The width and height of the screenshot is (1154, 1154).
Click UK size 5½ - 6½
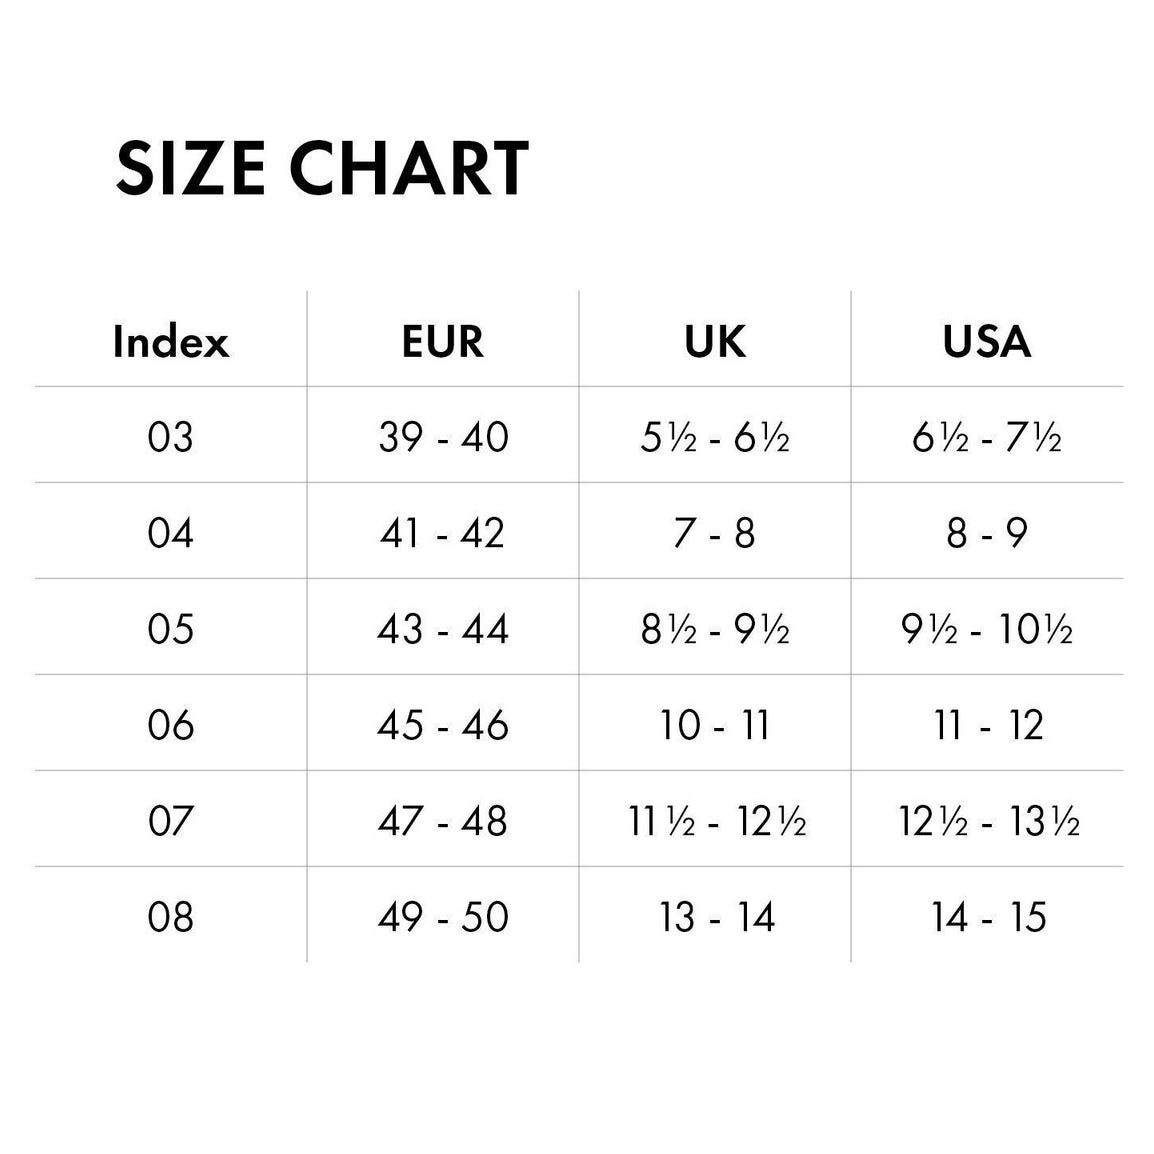click(715, 437)
